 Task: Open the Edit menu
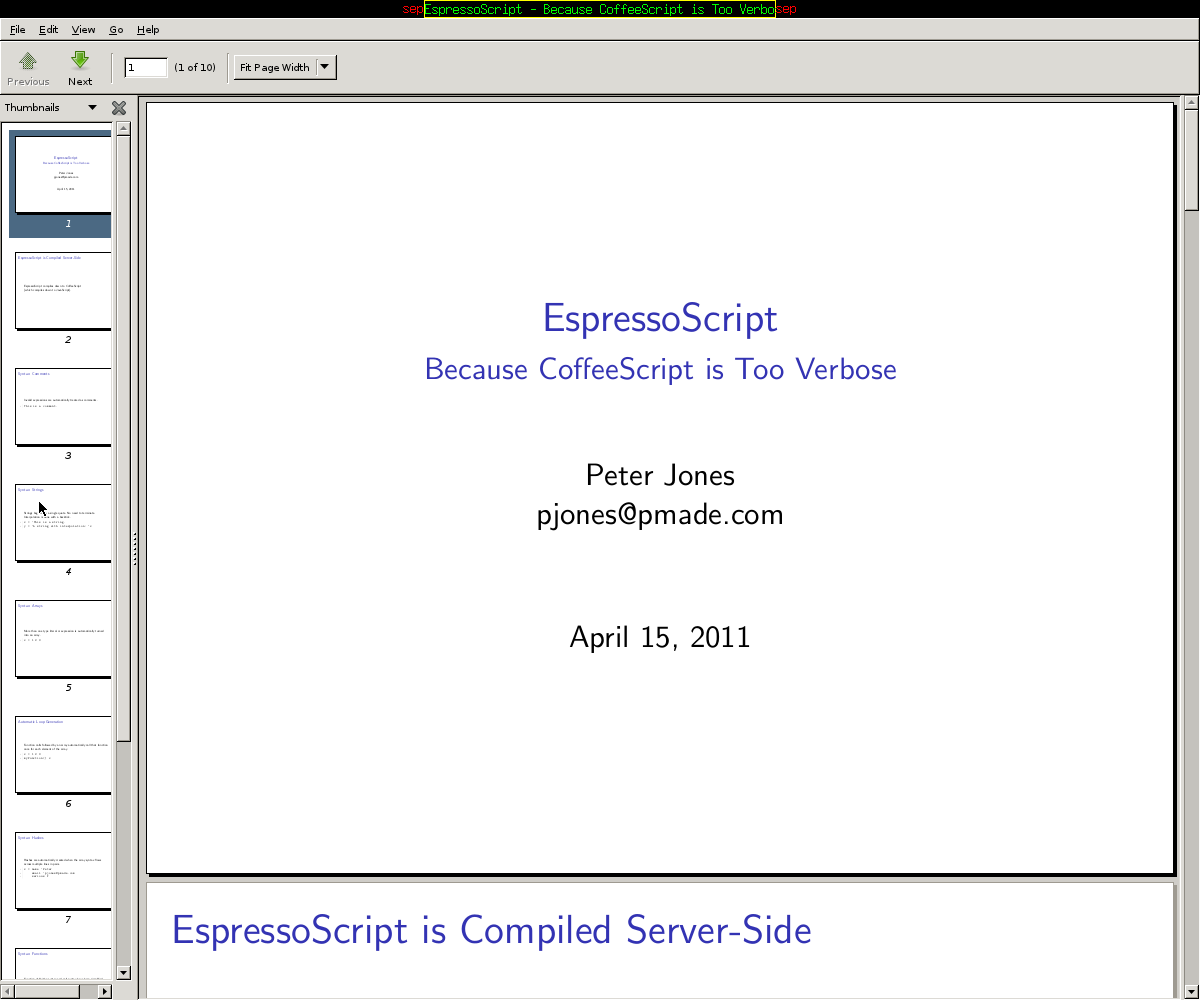click(49, 30)
